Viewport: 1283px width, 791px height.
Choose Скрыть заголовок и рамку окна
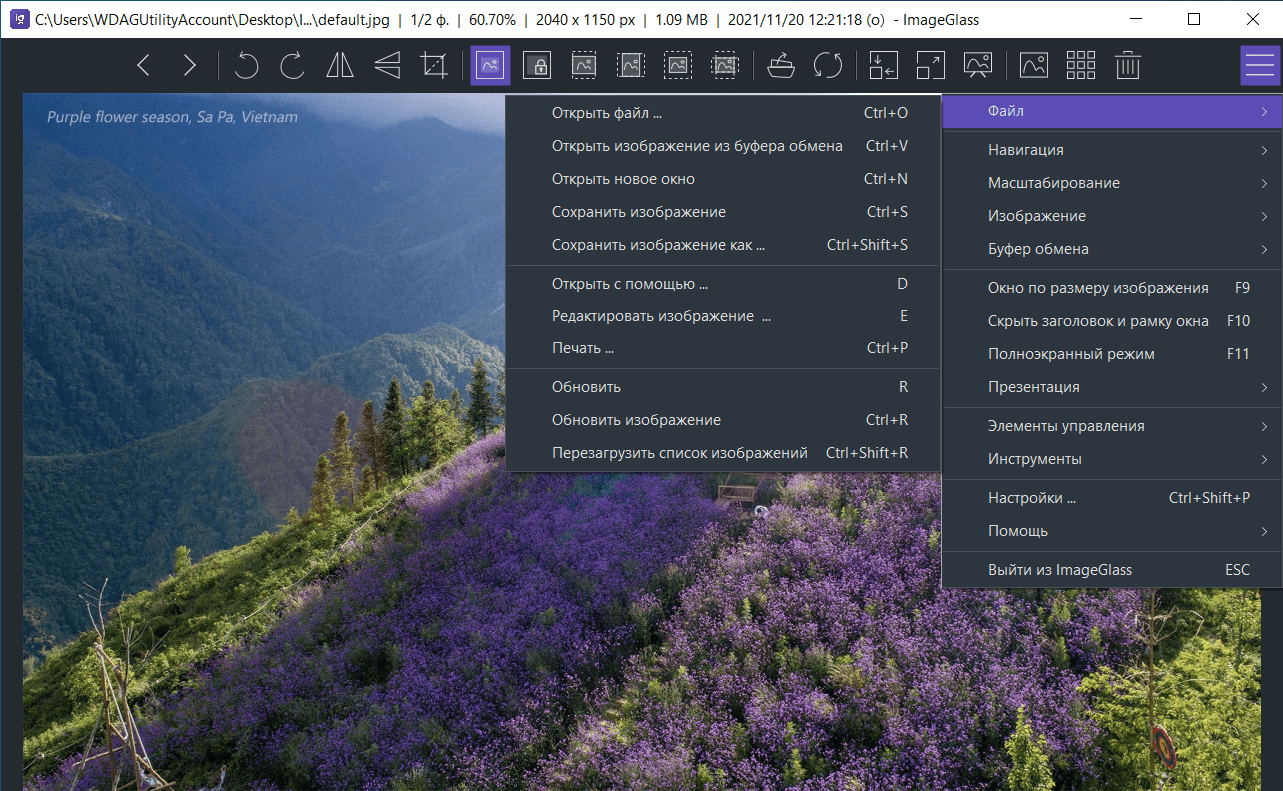pyautogui.click(x=1112, y=321)
